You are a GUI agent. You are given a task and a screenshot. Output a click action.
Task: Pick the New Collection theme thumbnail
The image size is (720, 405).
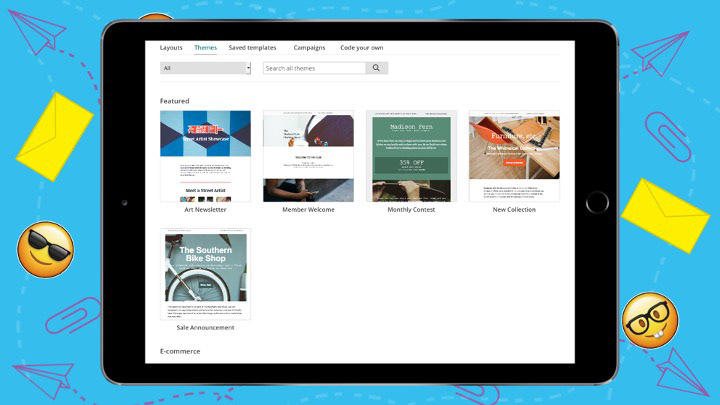(x=514, y=156)
